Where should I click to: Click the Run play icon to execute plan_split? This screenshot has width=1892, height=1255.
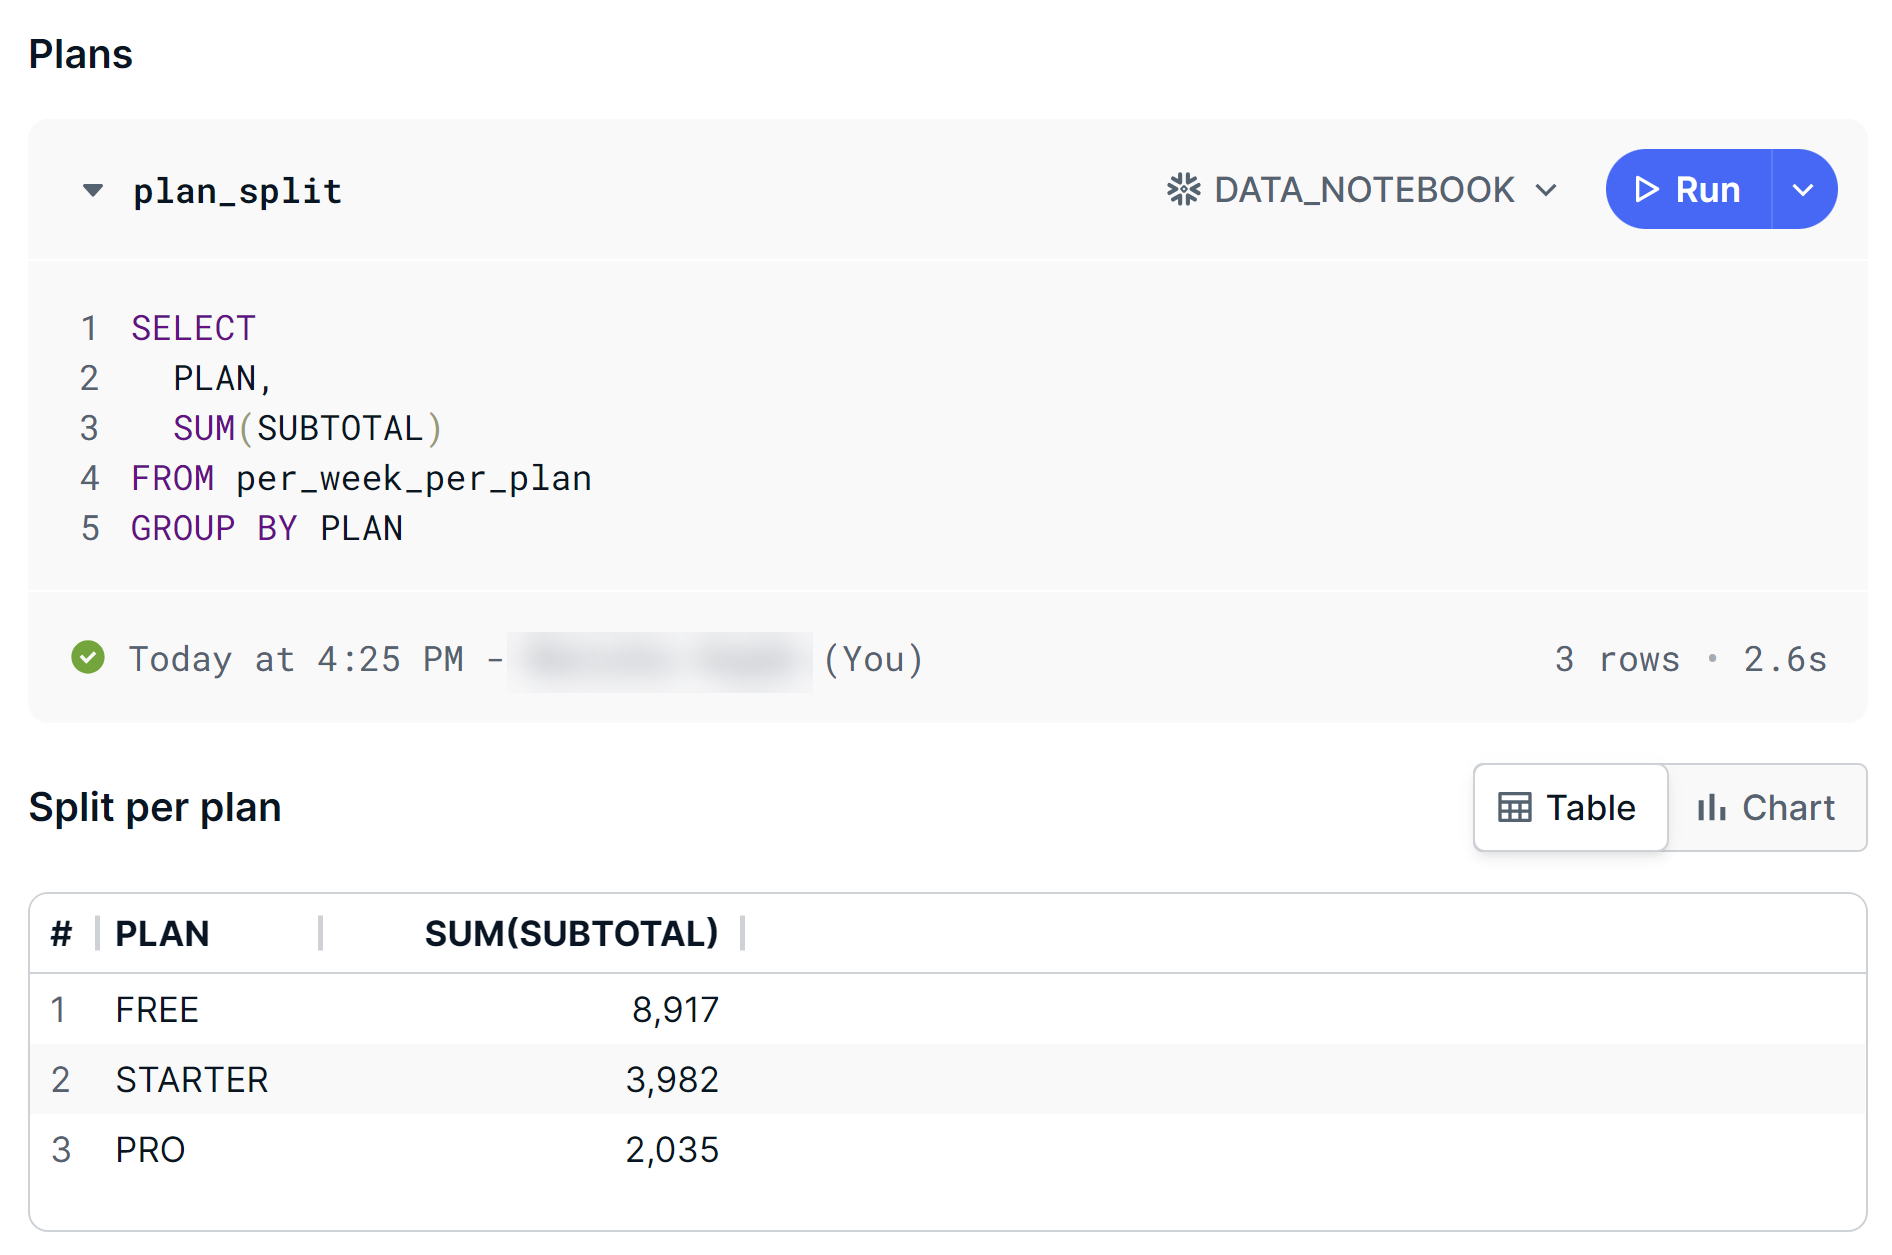1646,189
